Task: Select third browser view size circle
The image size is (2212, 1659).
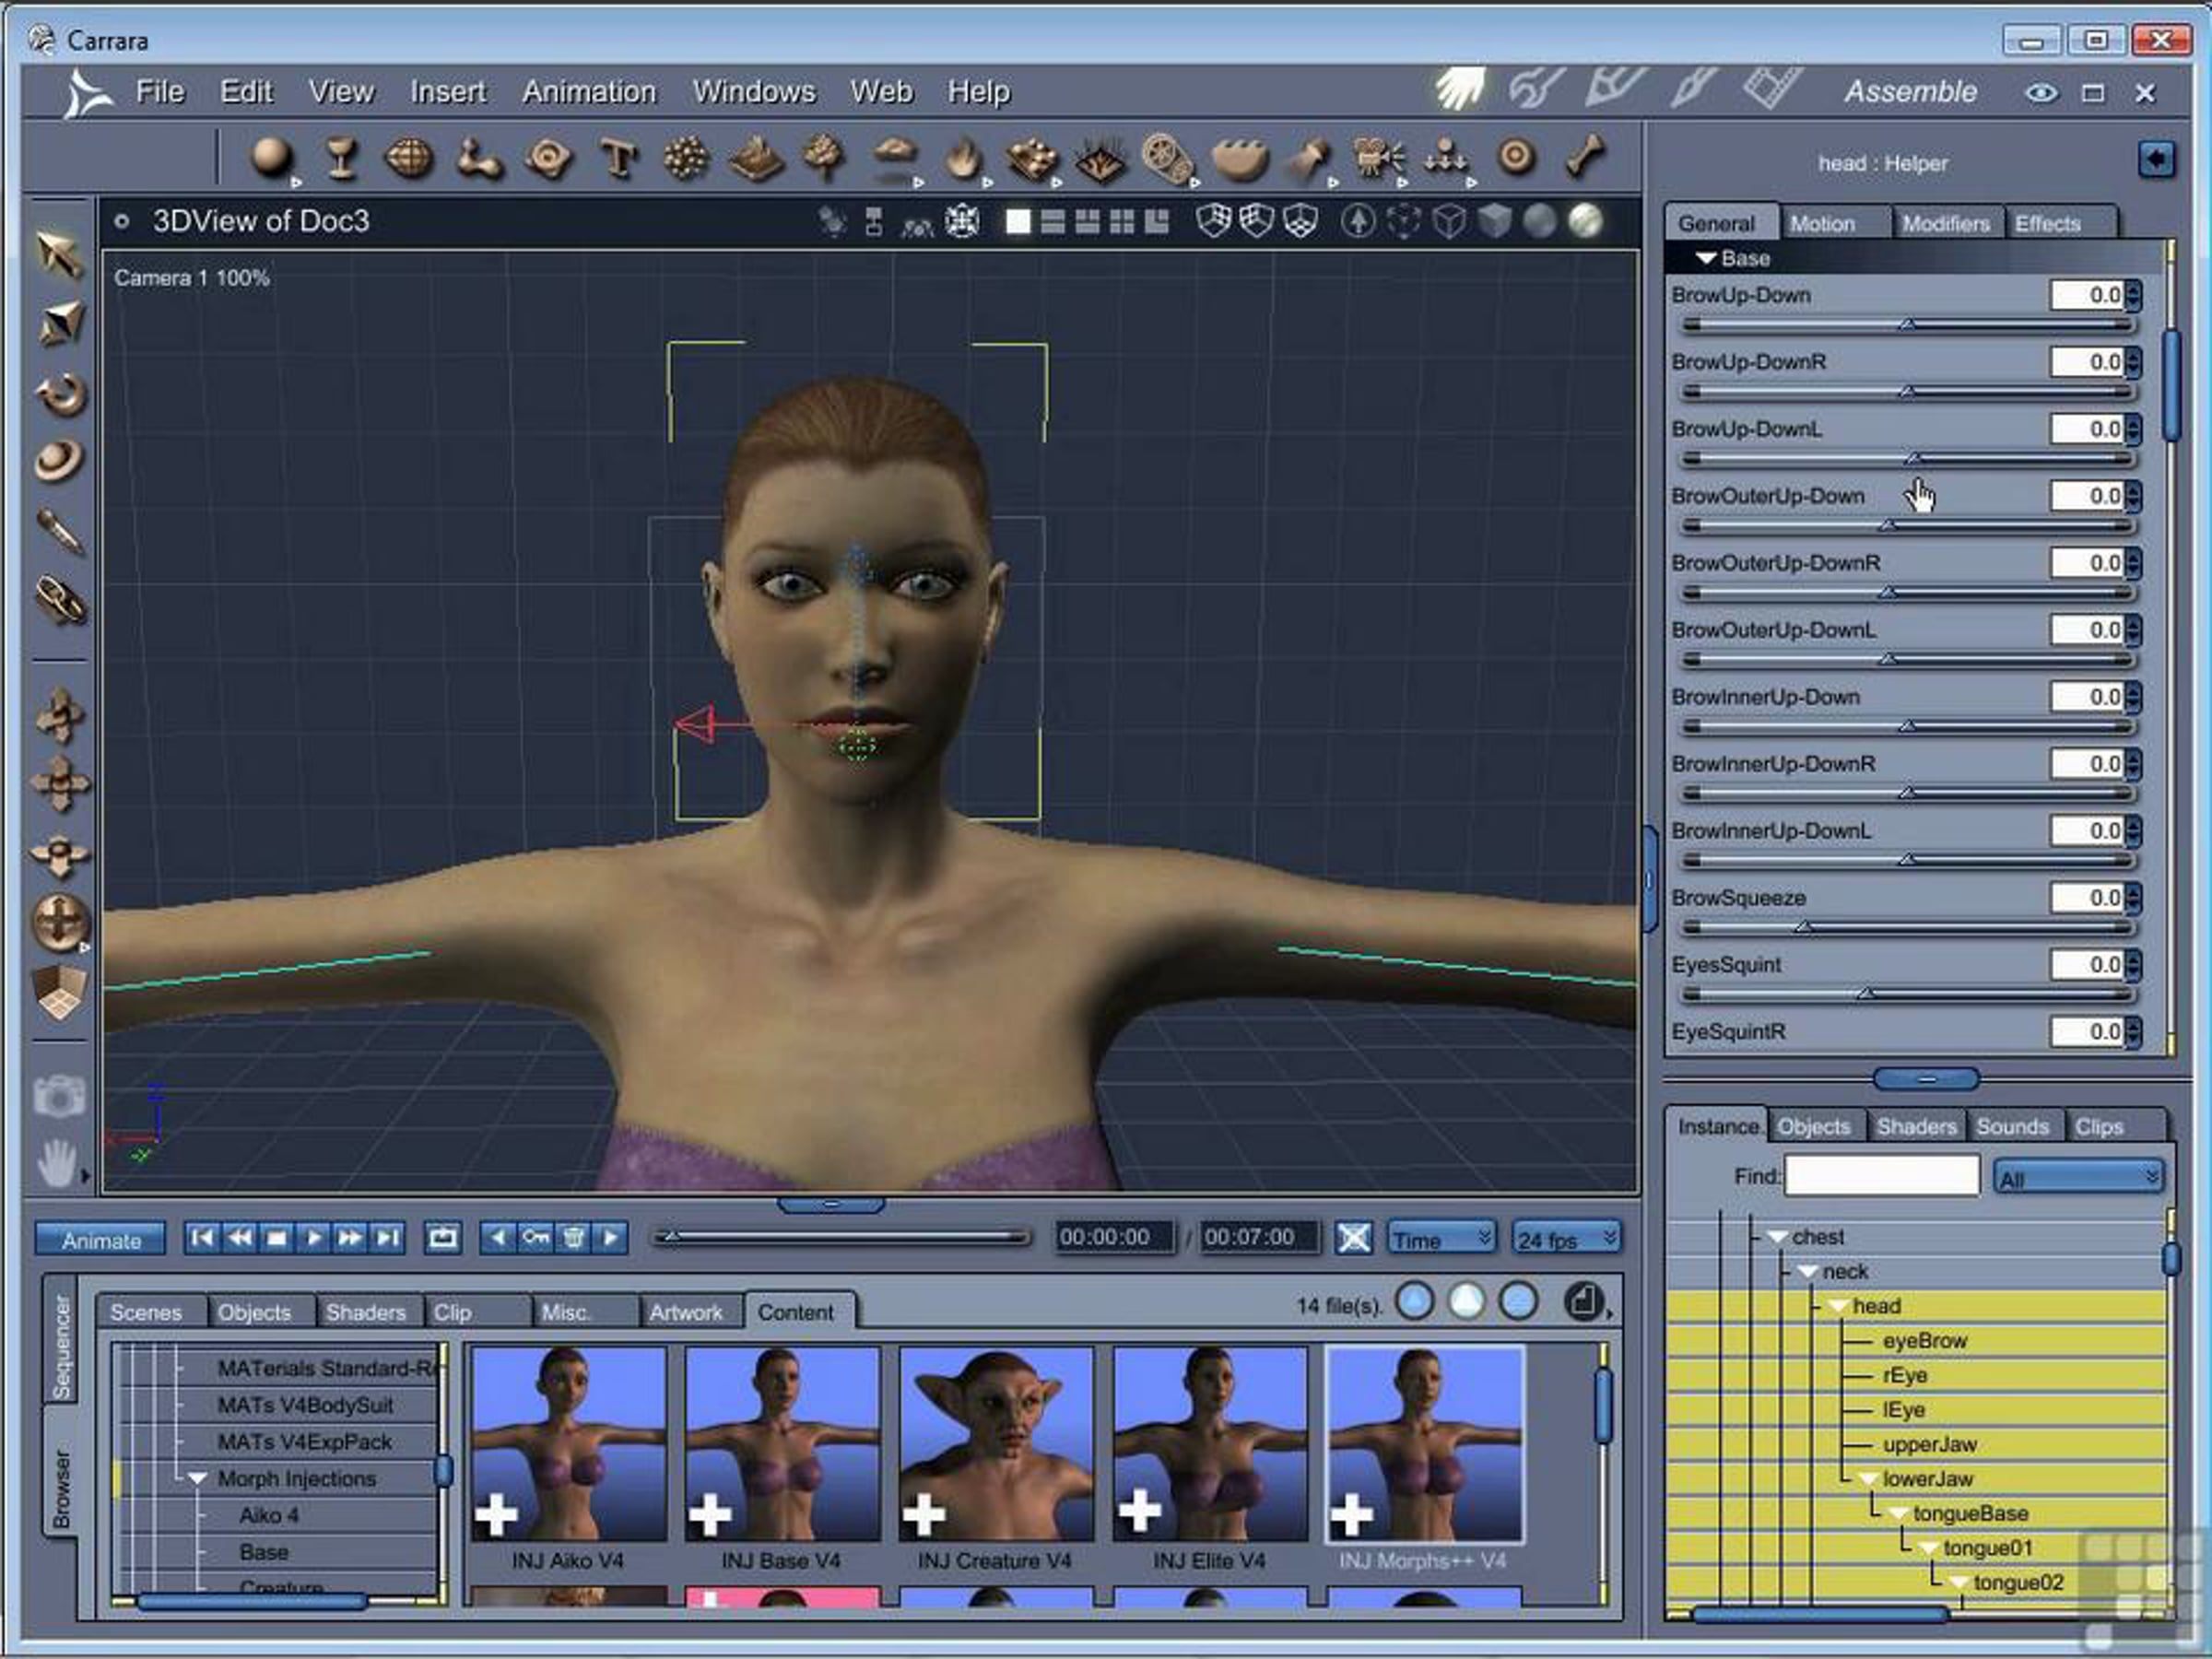Action: (x=1519, y=1302)
